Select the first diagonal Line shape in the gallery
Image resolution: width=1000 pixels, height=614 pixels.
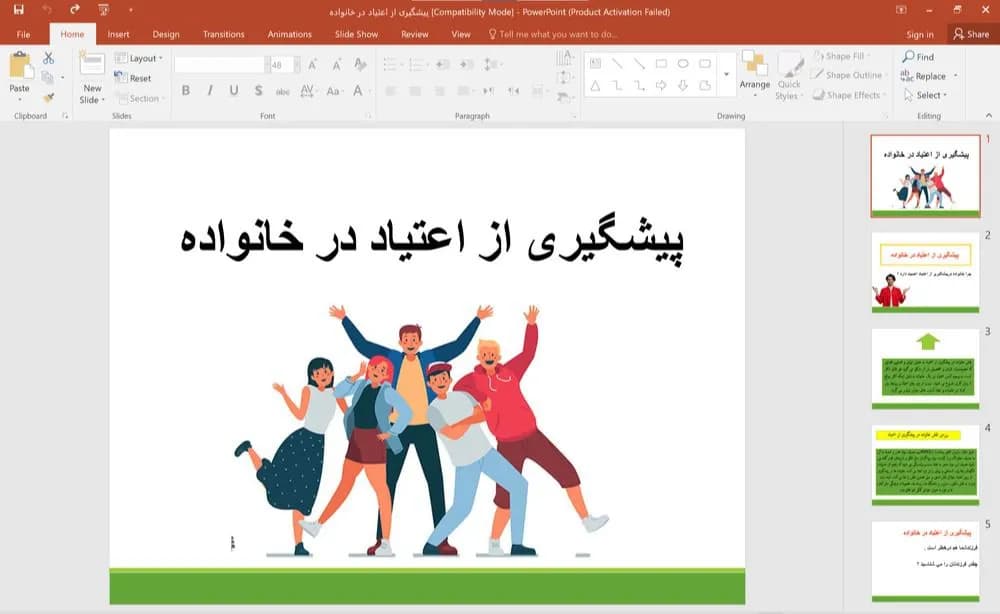point(617,64)
